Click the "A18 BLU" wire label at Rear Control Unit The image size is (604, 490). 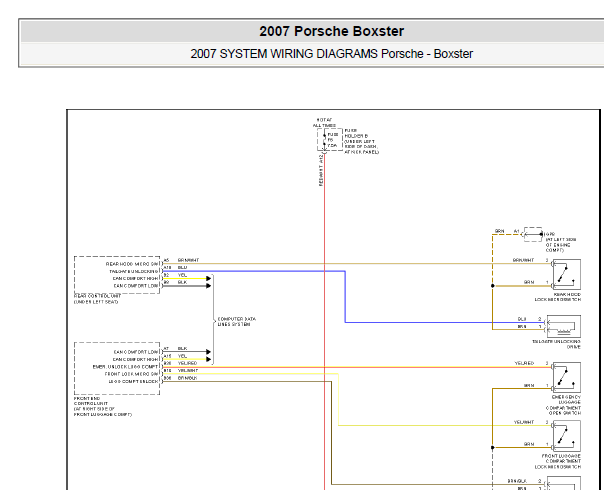[x=175, y=267]
